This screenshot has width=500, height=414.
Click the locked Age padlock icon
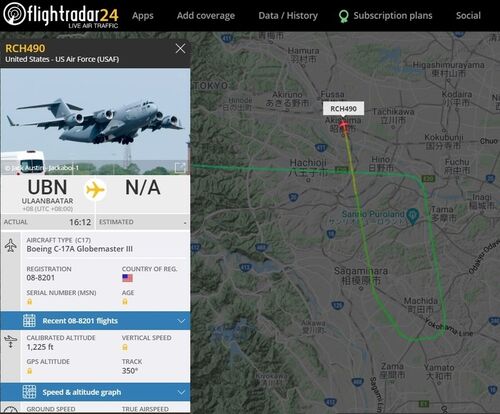pos(125,302)
